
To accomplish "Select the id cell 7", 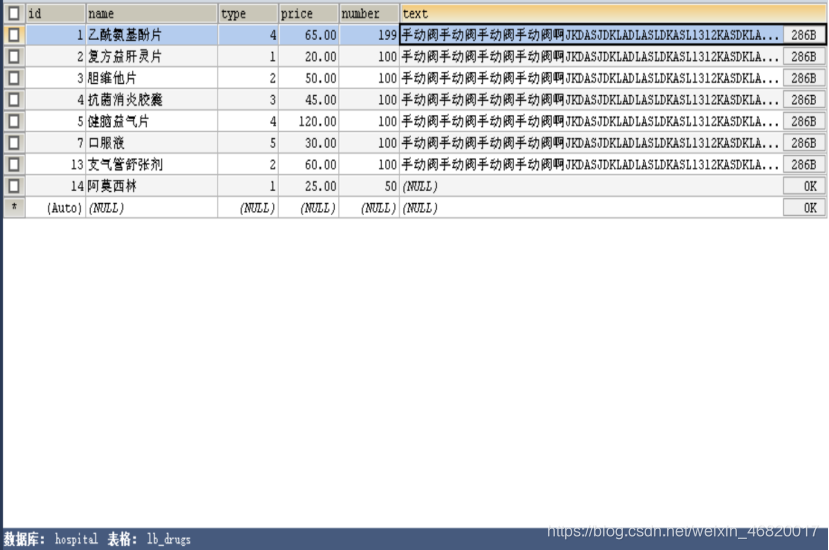I will coord(55,143).
